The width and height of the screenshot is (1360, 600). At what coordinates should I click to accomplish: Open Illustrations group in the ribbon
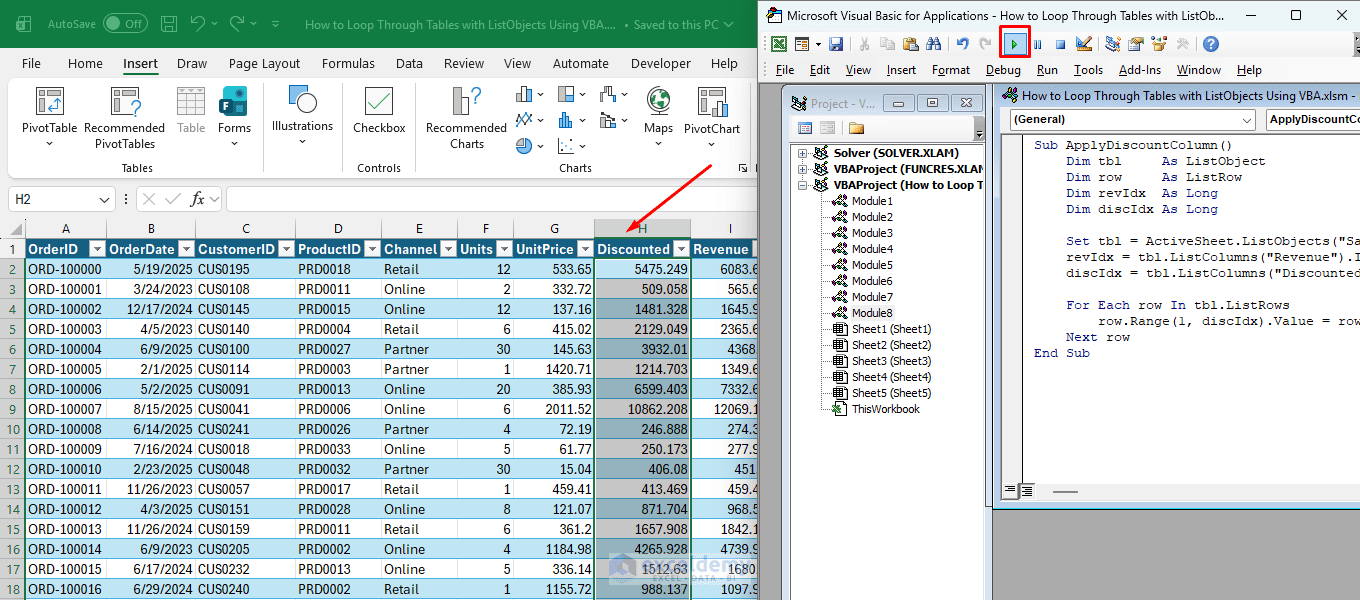click(302, 114)
